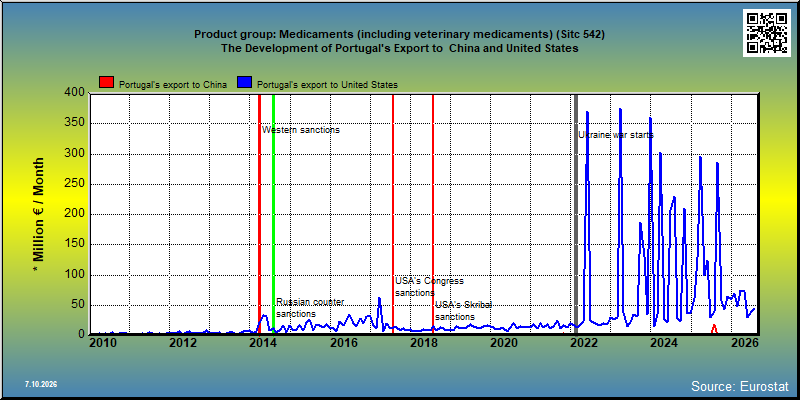
Task: Click the 2026 x-axis label
Action: click(744, 342)
